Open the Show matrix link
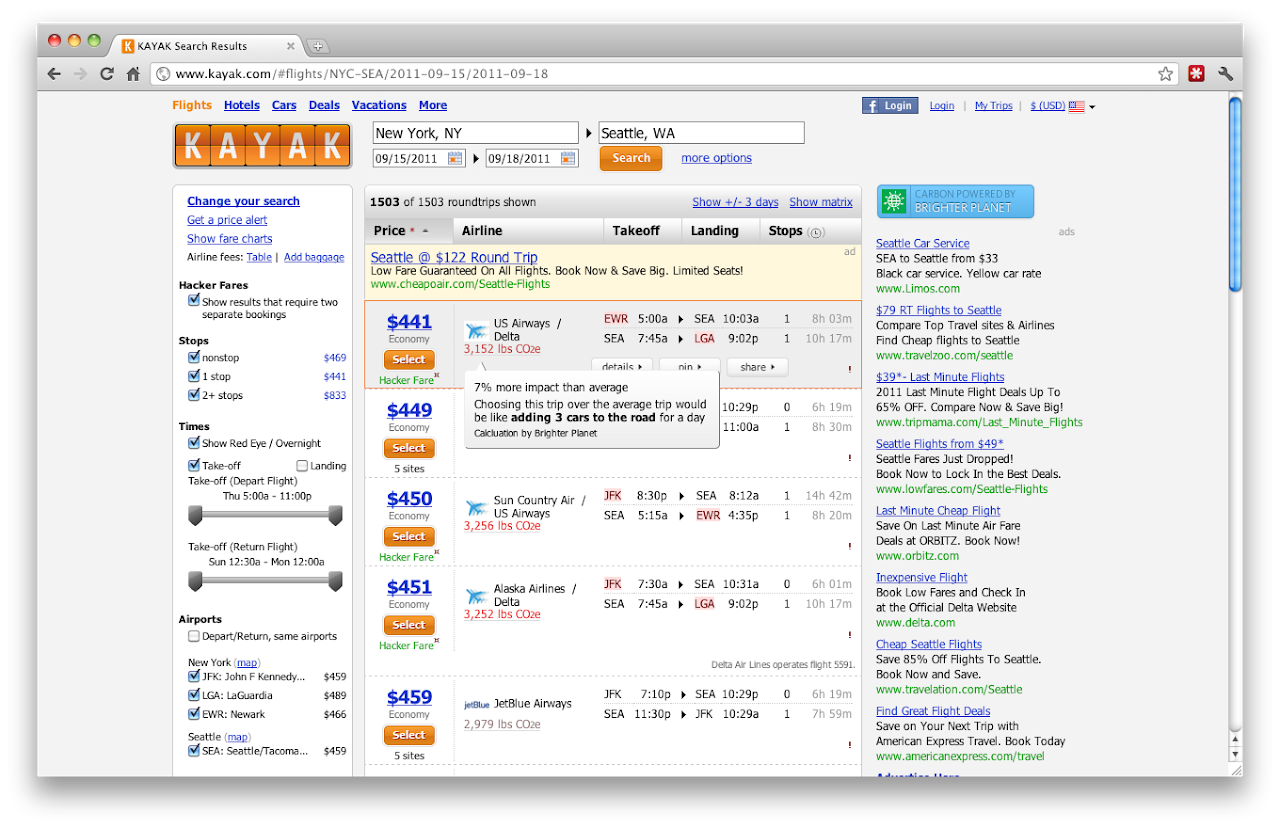 [821, 202]
